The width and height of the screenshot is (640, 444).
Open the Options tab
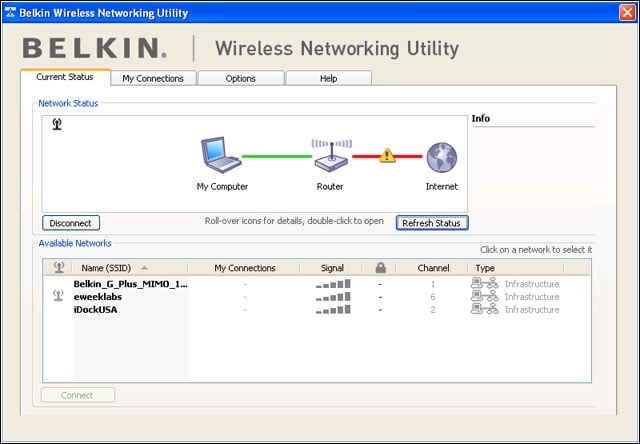(x=241, y=78)
